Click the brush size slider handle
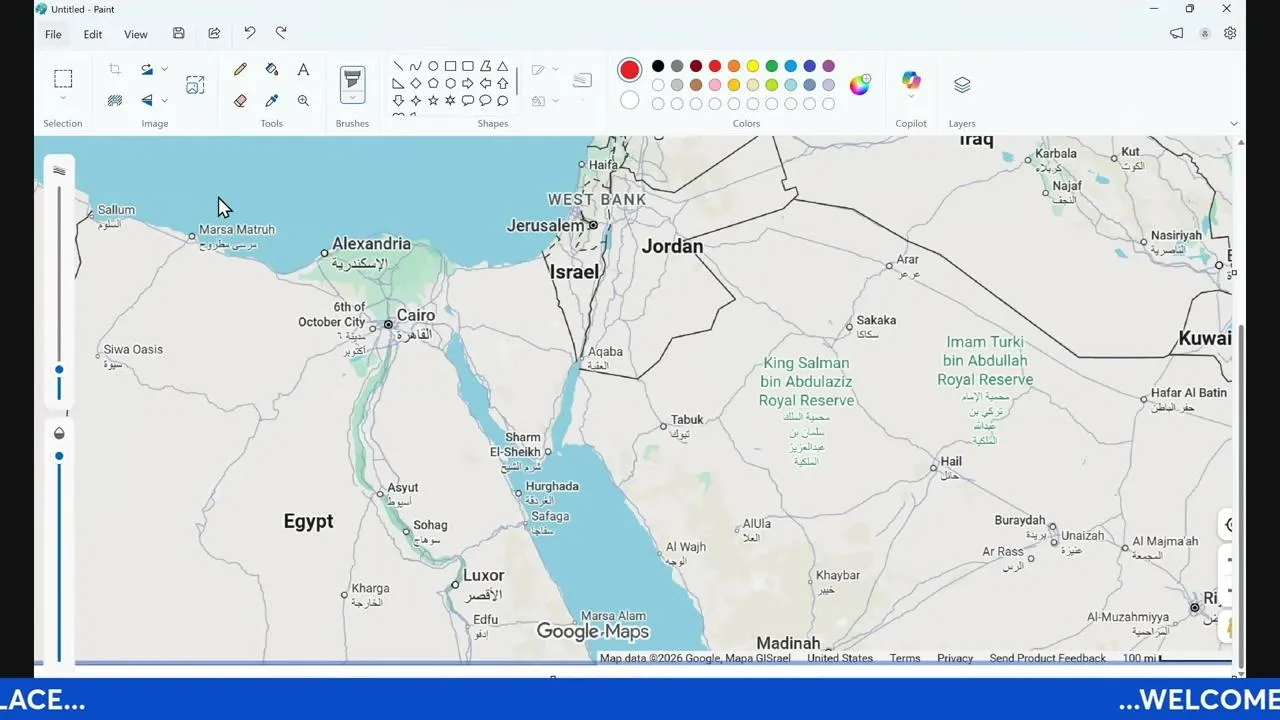Image resolution: width=1280 pixels, height=720 pixels. (x=59, y=370)
